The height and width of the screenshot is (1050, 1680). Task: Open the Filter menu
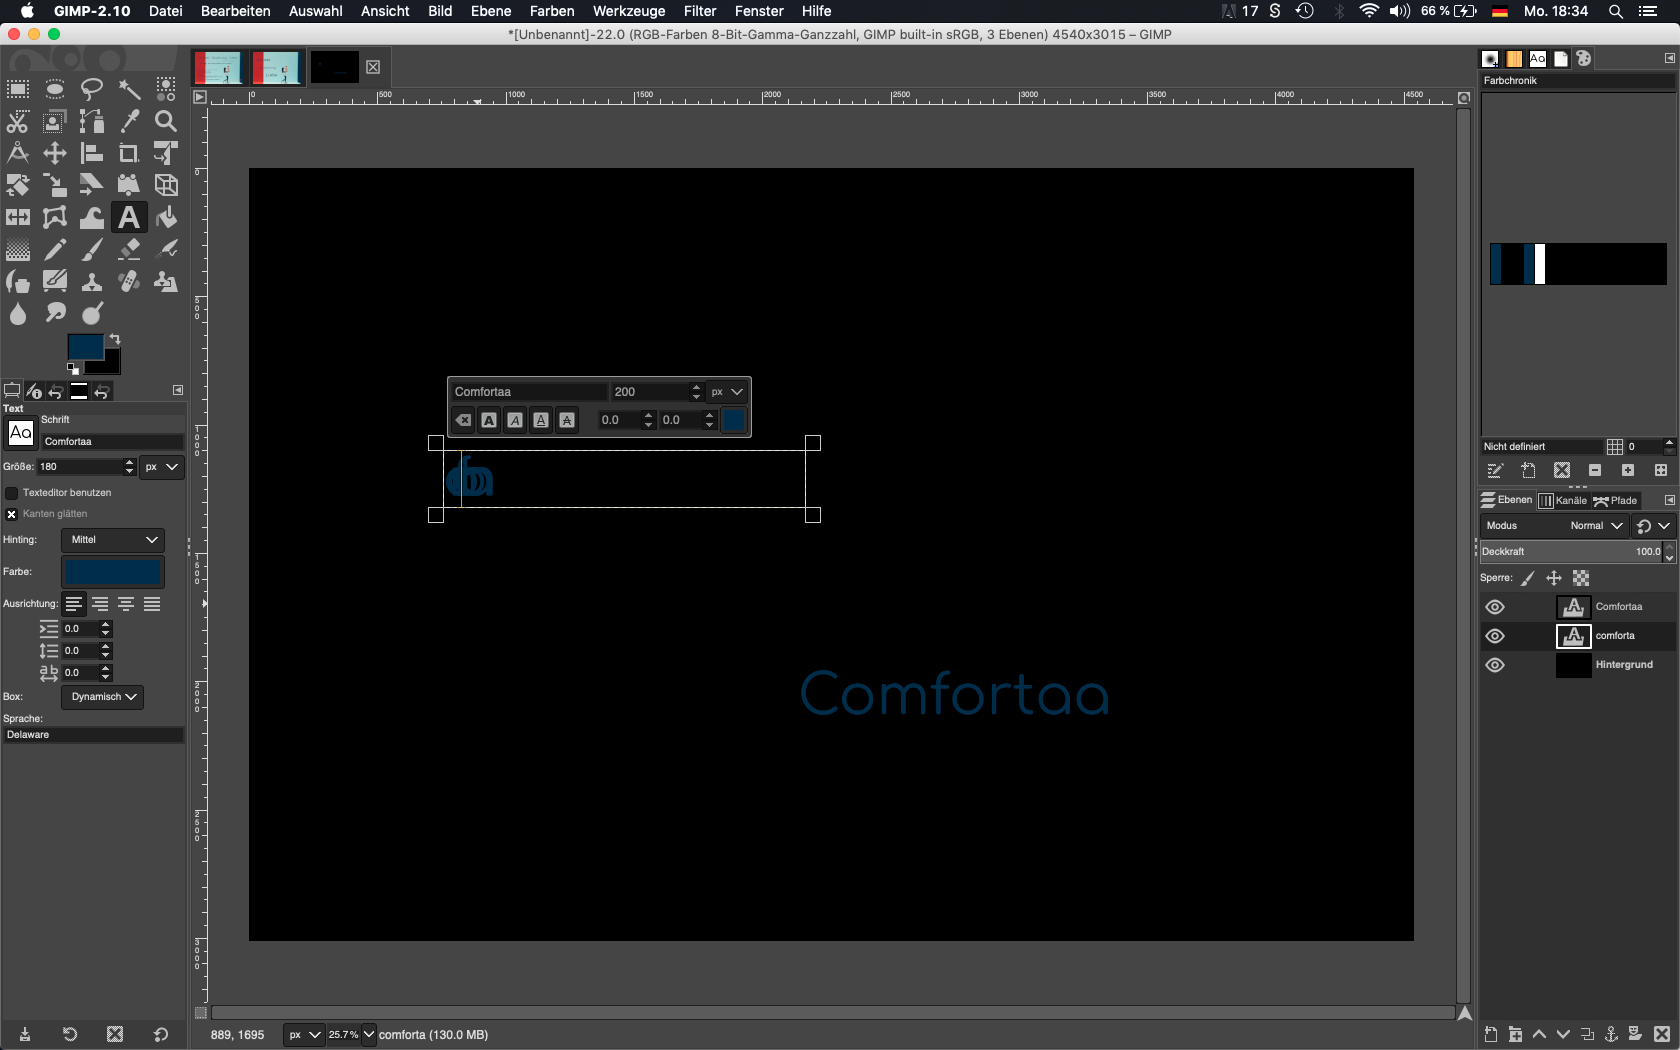pos(699,11)
